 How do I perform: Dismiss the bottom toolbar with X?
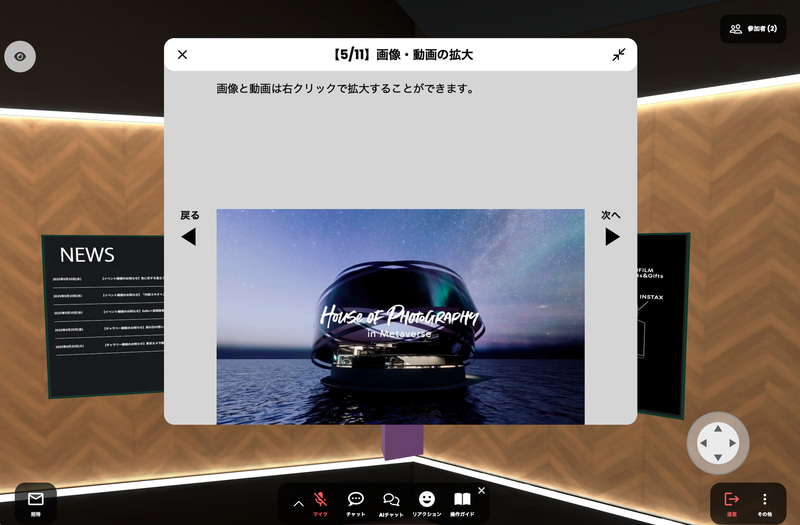(x=481, y=490)
